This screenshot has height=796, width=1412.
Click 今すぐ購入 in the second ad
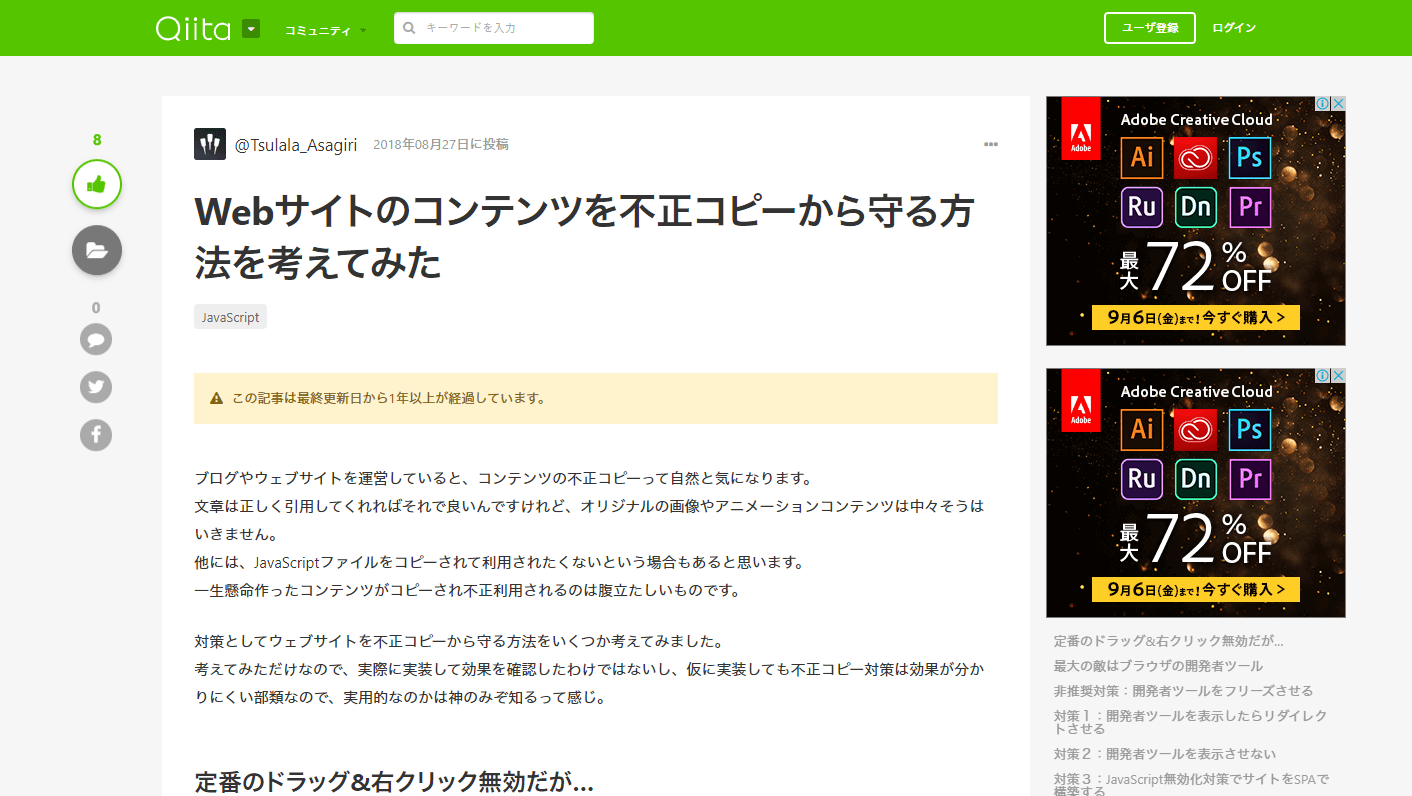1196,590
